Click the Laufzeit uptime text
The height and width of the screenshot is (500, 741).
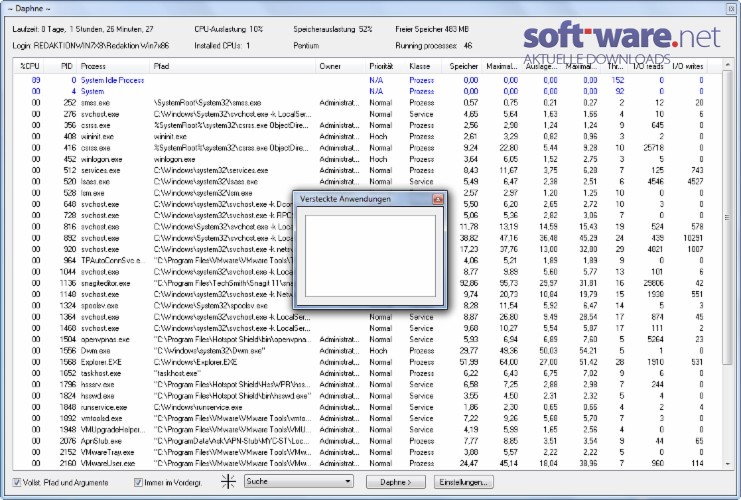(x=83, y=29)
